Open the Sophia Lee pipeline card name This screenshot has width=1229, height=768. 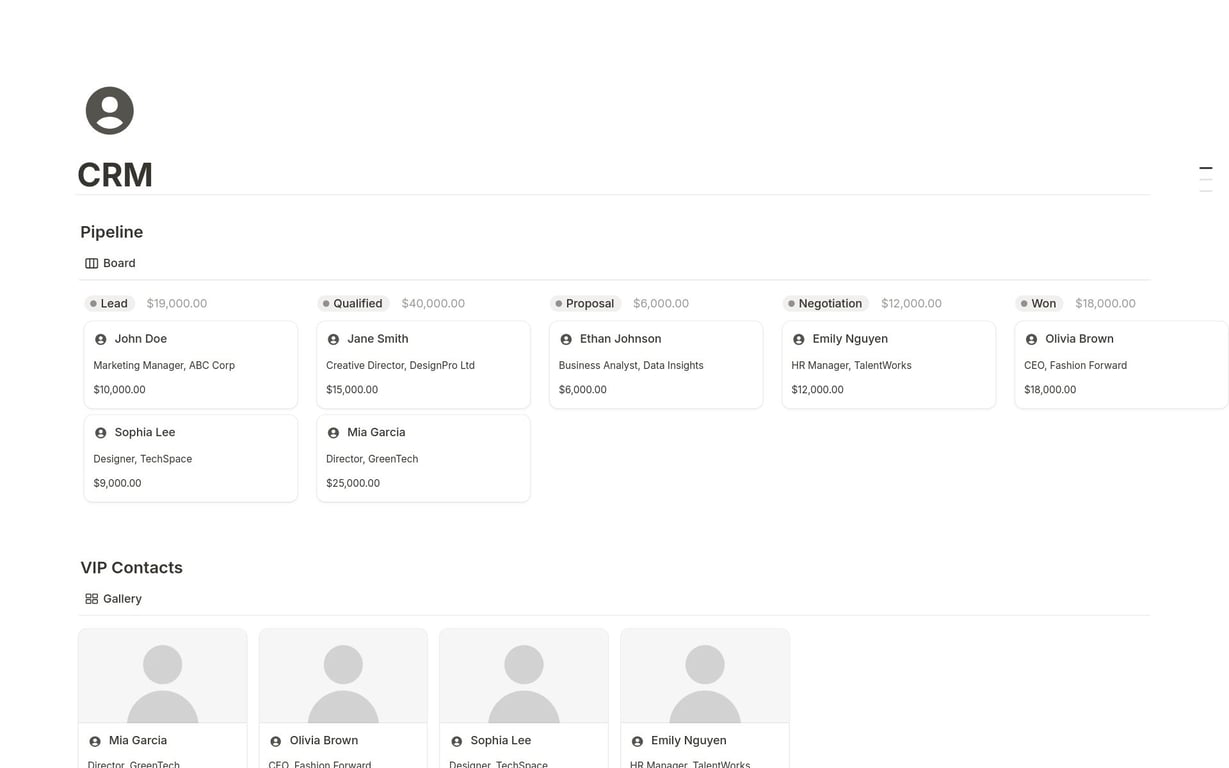point(145,433)
